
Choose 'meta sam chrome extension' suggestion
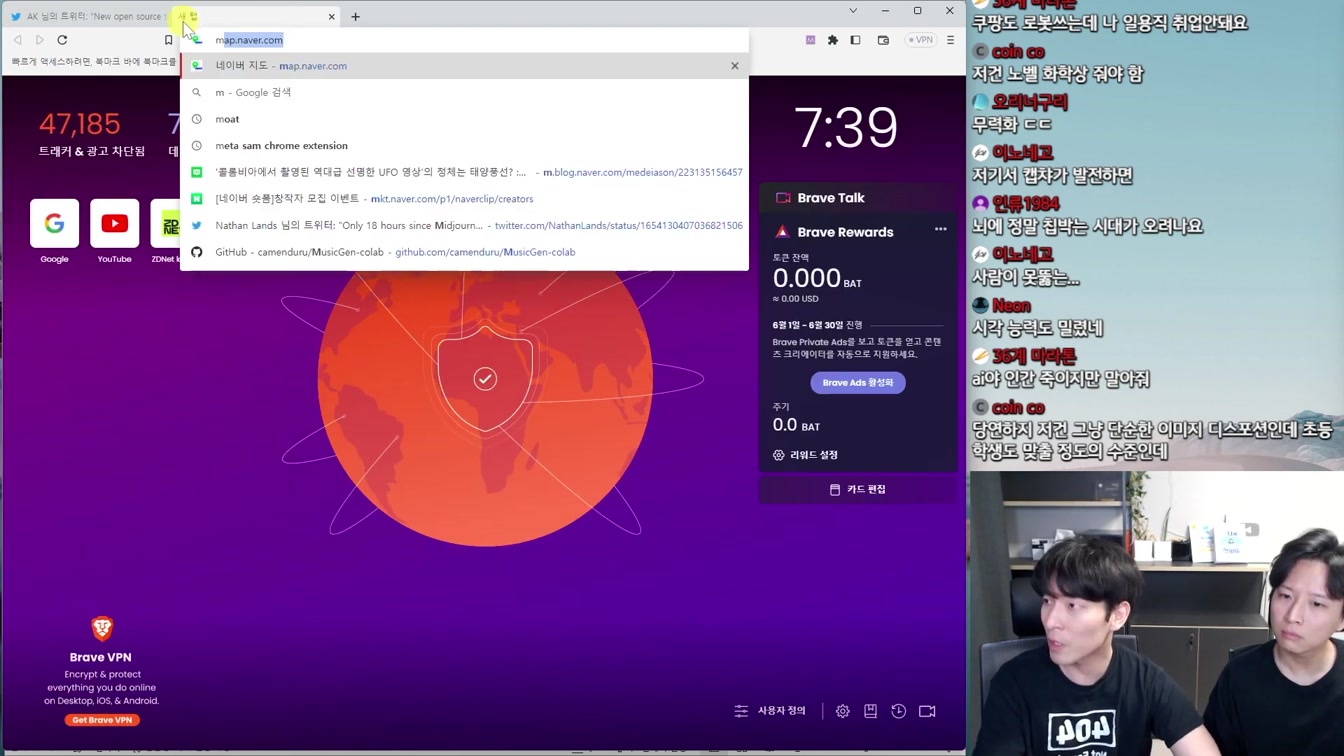[x=465, y=146]
